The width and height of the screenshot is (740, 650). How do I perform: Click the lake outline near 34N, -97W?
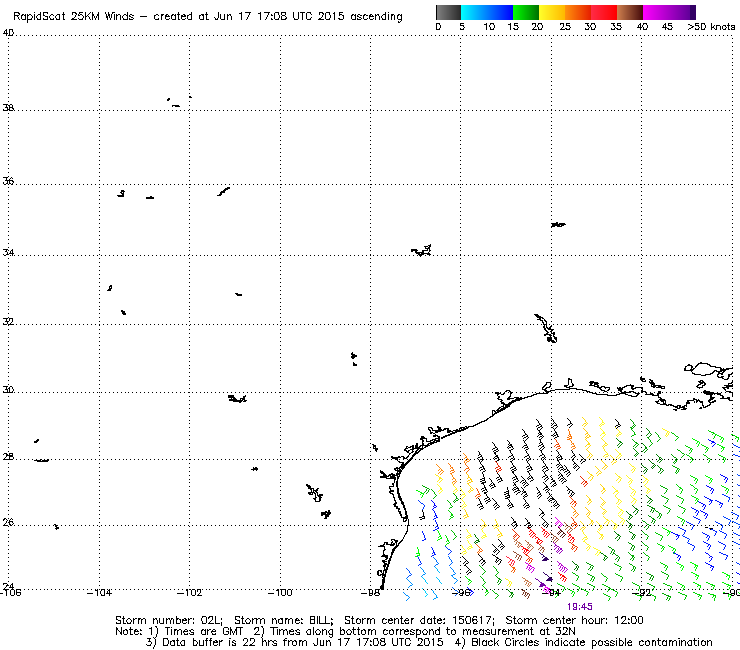(421, 250)
